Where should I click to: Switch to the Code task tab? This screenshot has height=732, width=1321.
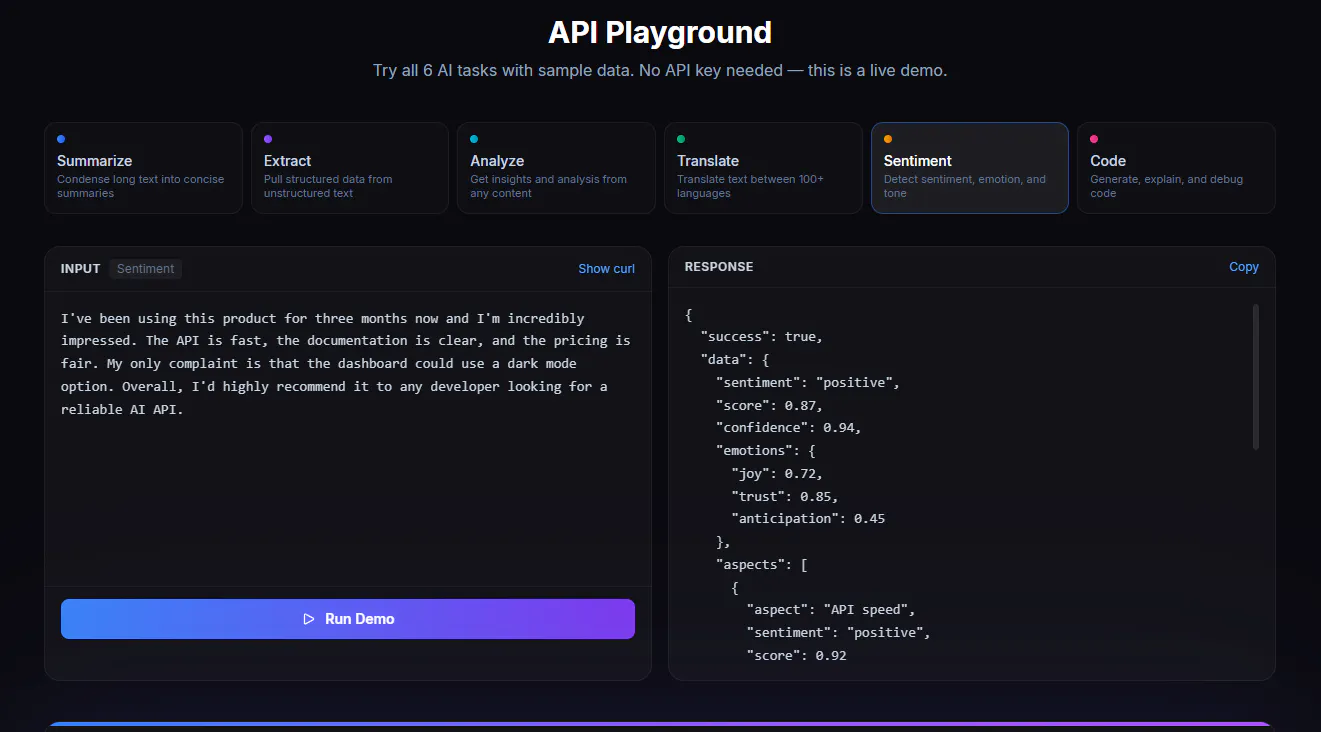1176,168
